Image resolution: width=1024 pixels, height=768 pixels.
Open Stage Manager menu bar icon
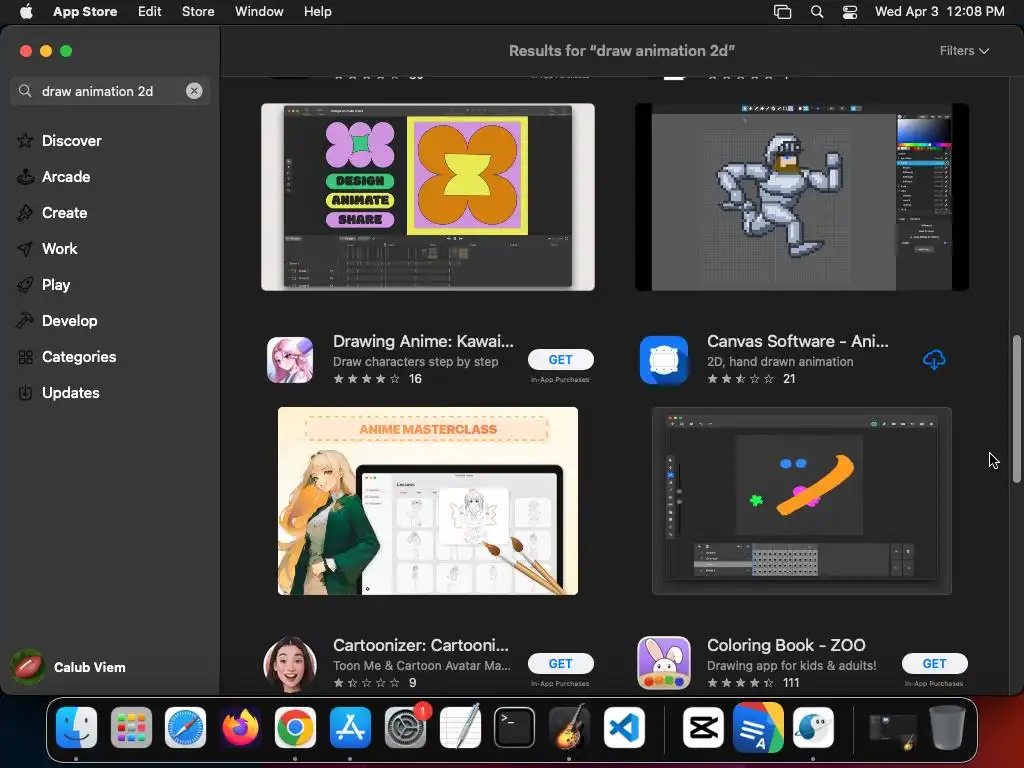pos(782,12)
